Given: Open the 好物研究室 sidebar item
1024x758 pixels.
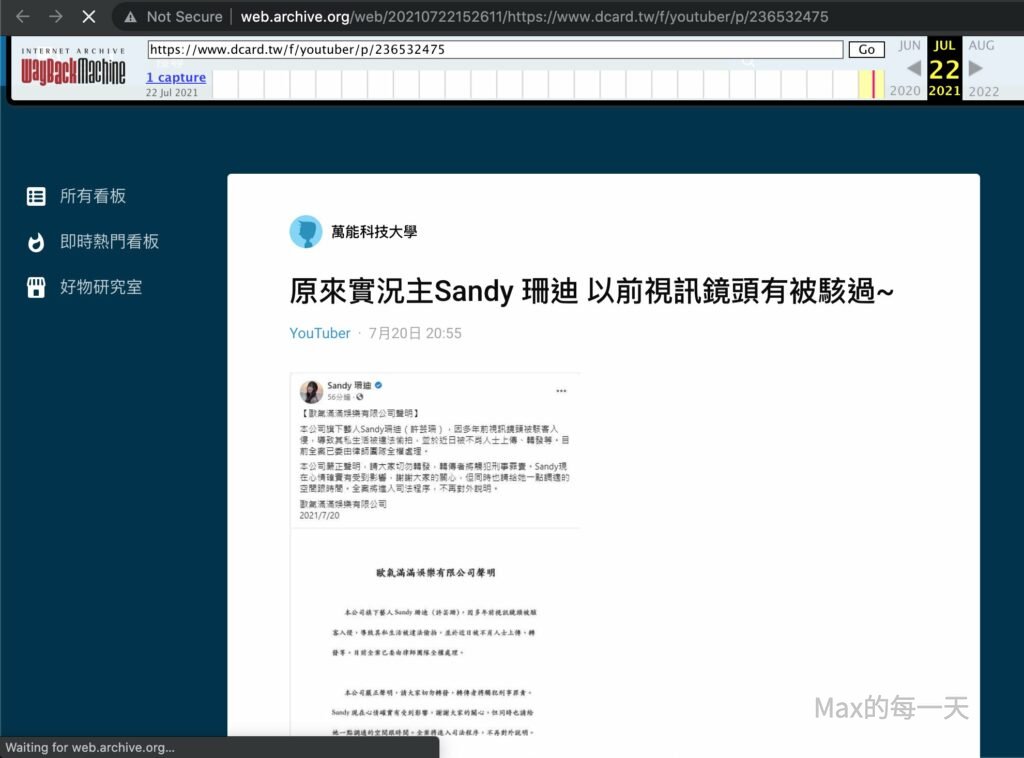Looking at the screenshot, I should click(101, 288).
